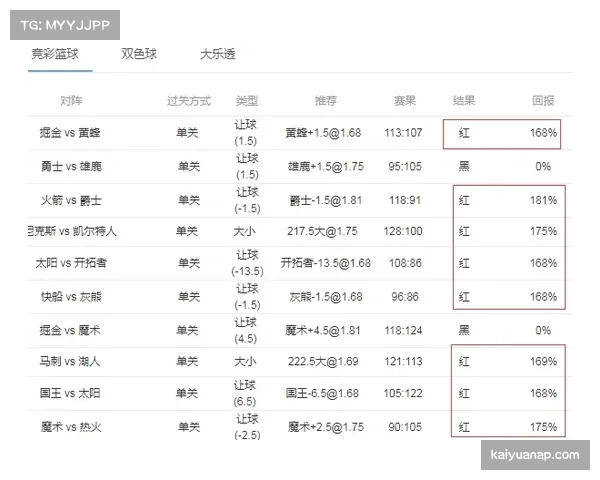The height and width of the screenshot is (480, 600).
Task: Click recommendation 黄蜂+1.5@1.68
Action: 323,133
